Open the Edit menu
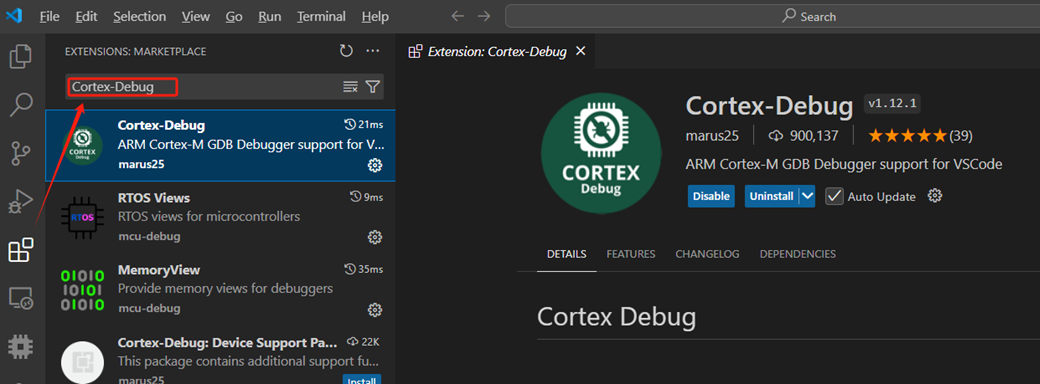 tap(86, 17)
